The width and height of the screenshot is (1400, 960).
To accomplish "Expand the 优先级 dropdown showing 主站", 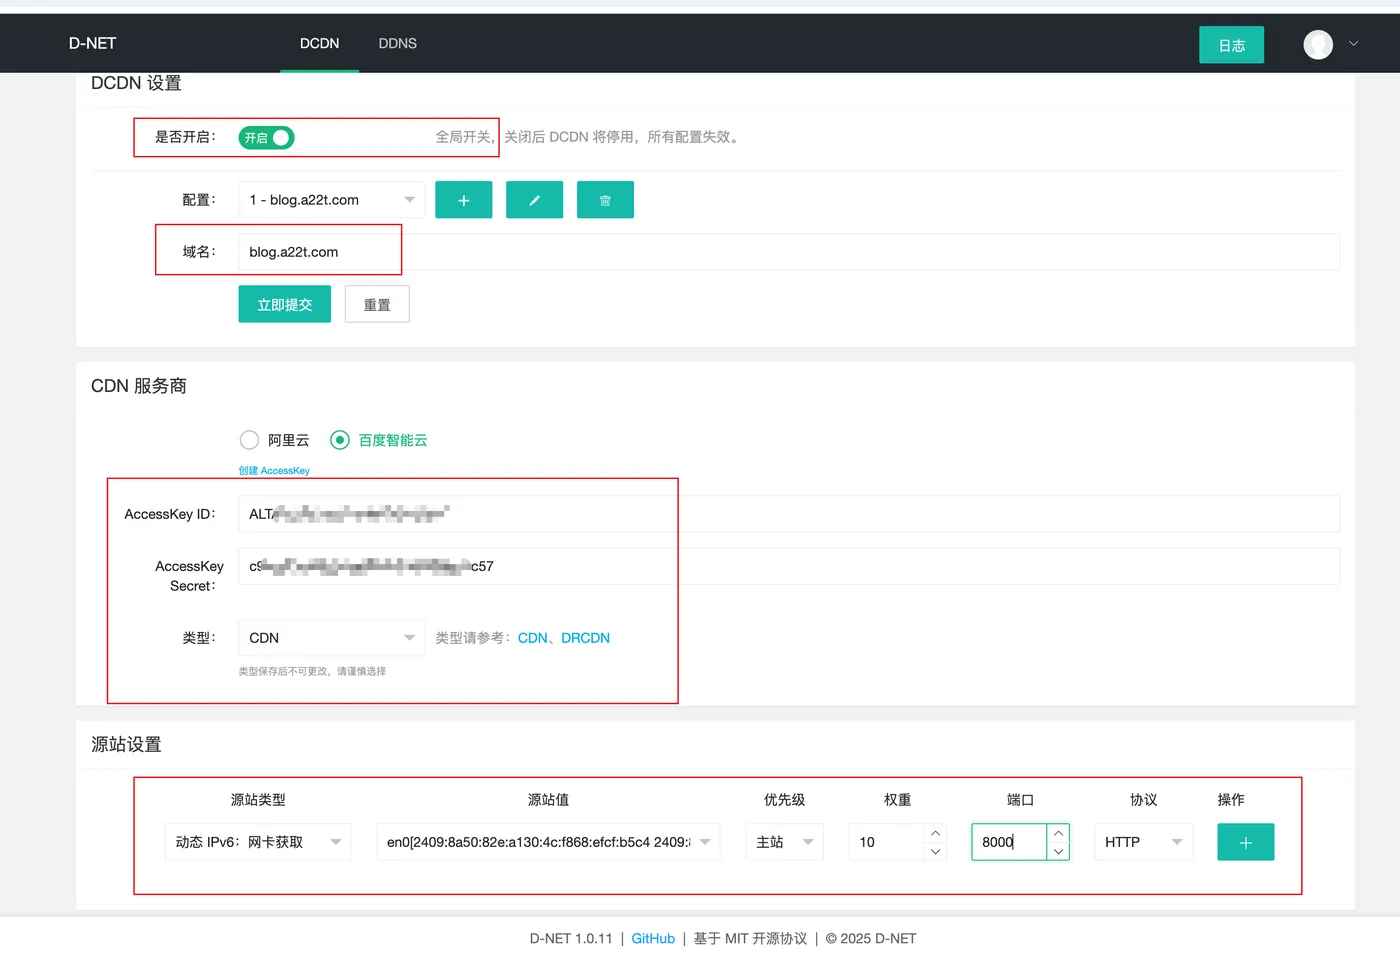I will [783, 841].
